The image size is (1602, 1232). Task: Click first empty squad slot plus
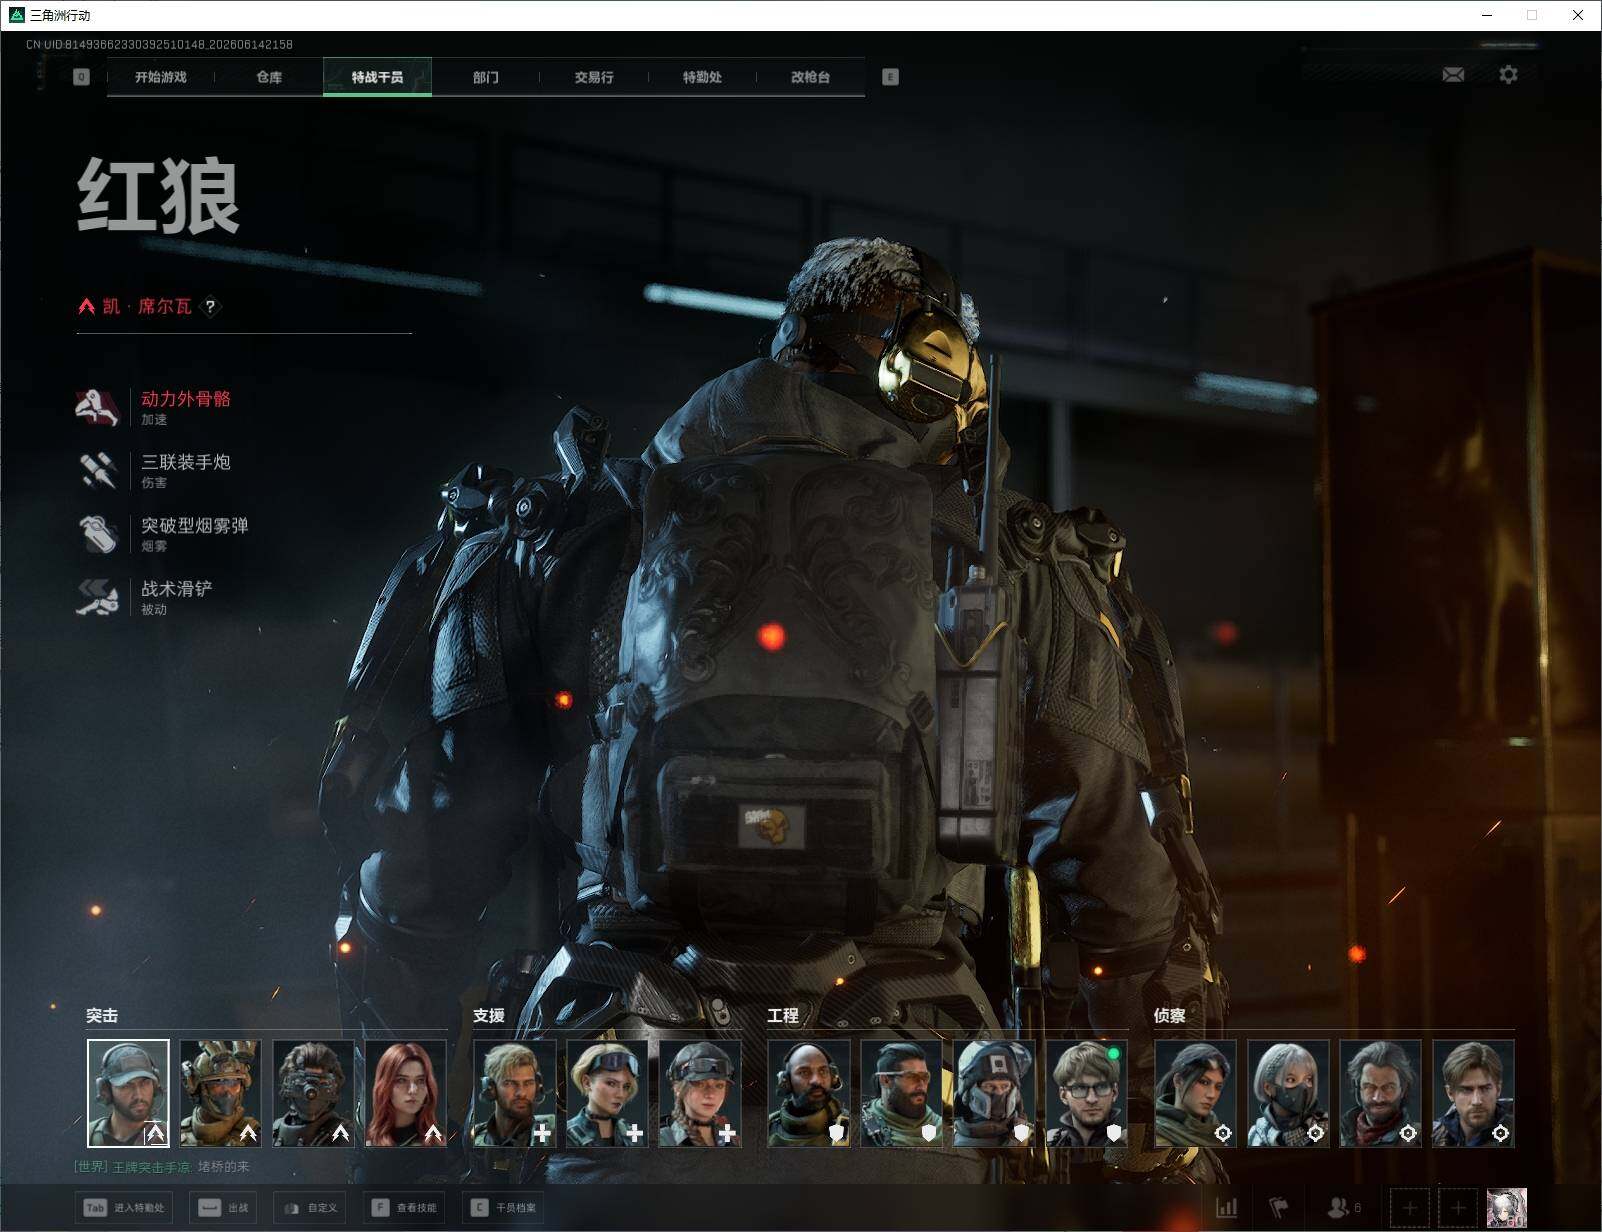(1410, 1208)
